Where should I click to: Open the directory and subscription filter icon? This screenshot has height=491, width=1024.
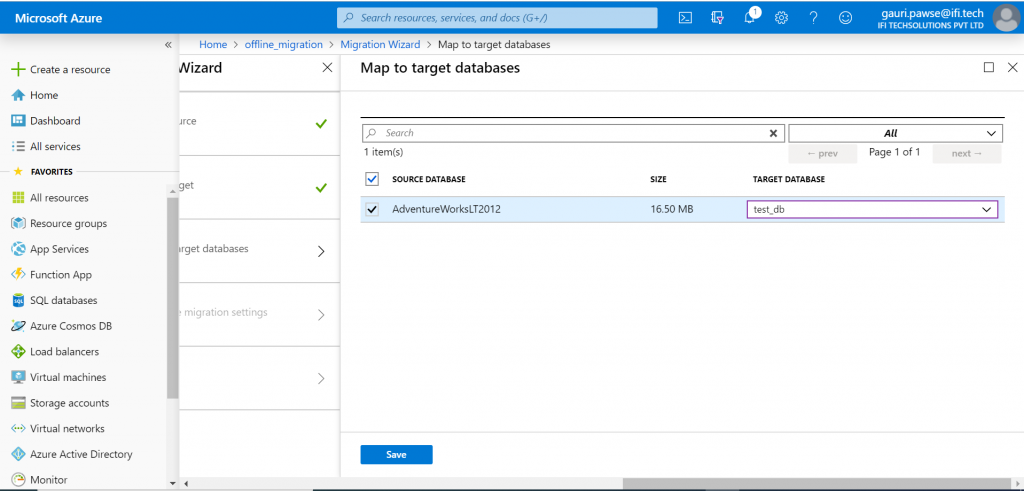[717, 18]
